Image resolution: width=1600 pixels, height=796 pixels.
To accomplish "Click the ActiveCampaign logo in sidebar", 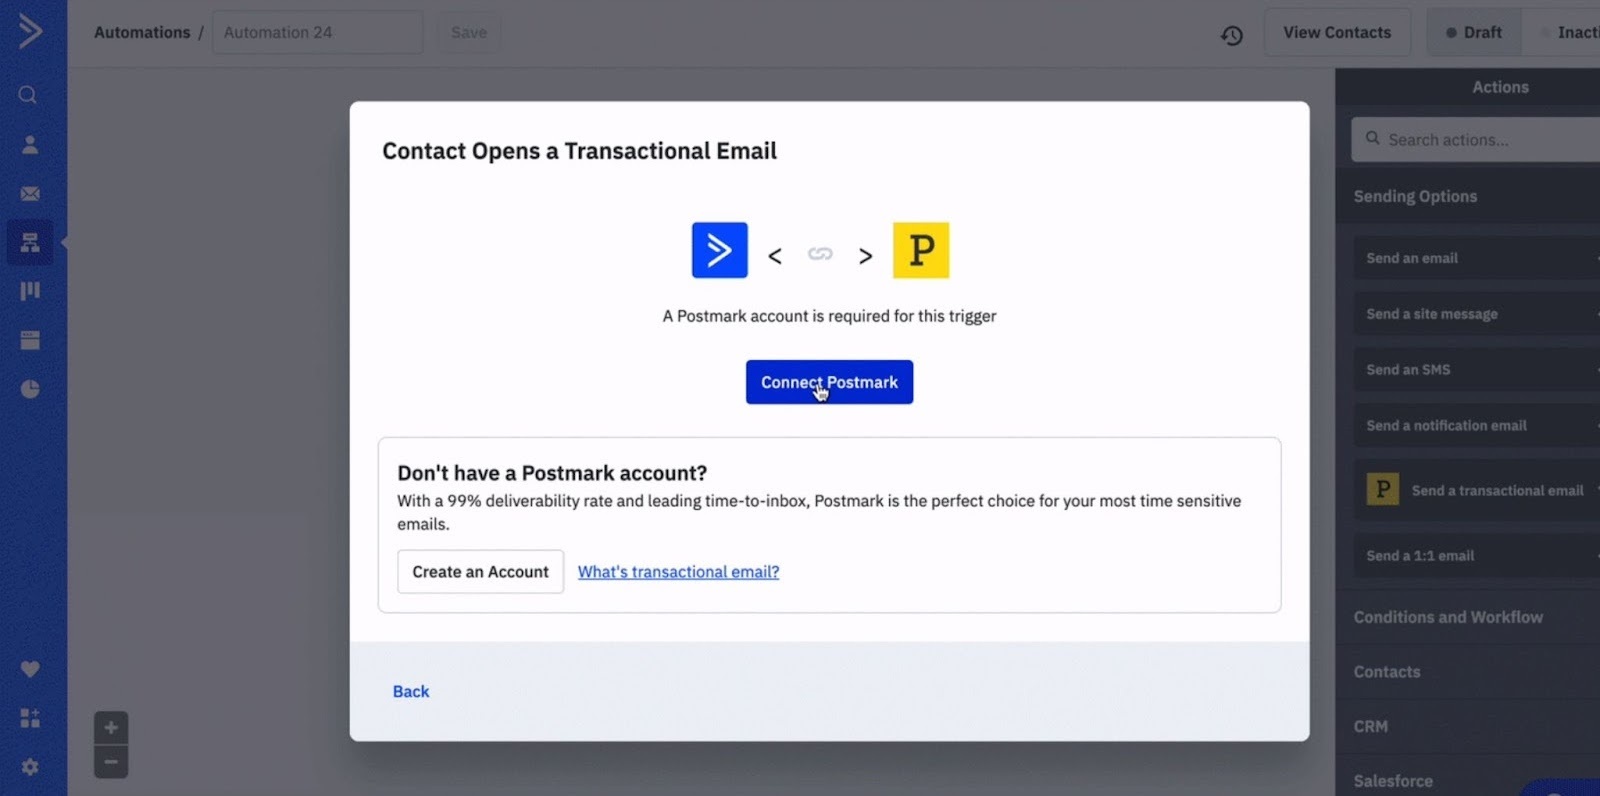I will pos(30,31).
